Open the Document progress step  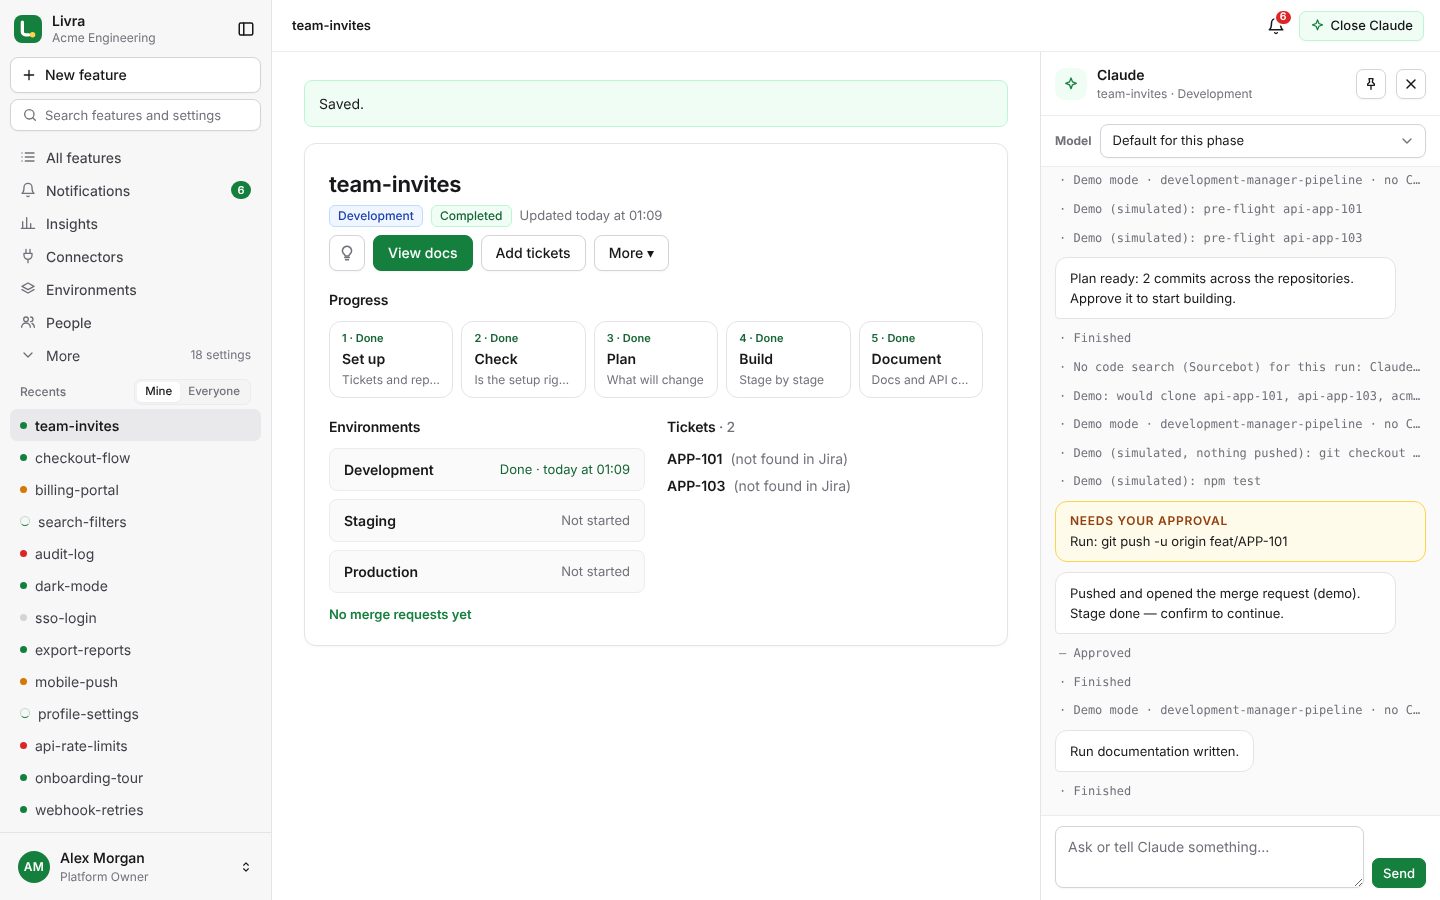[921, 359]
